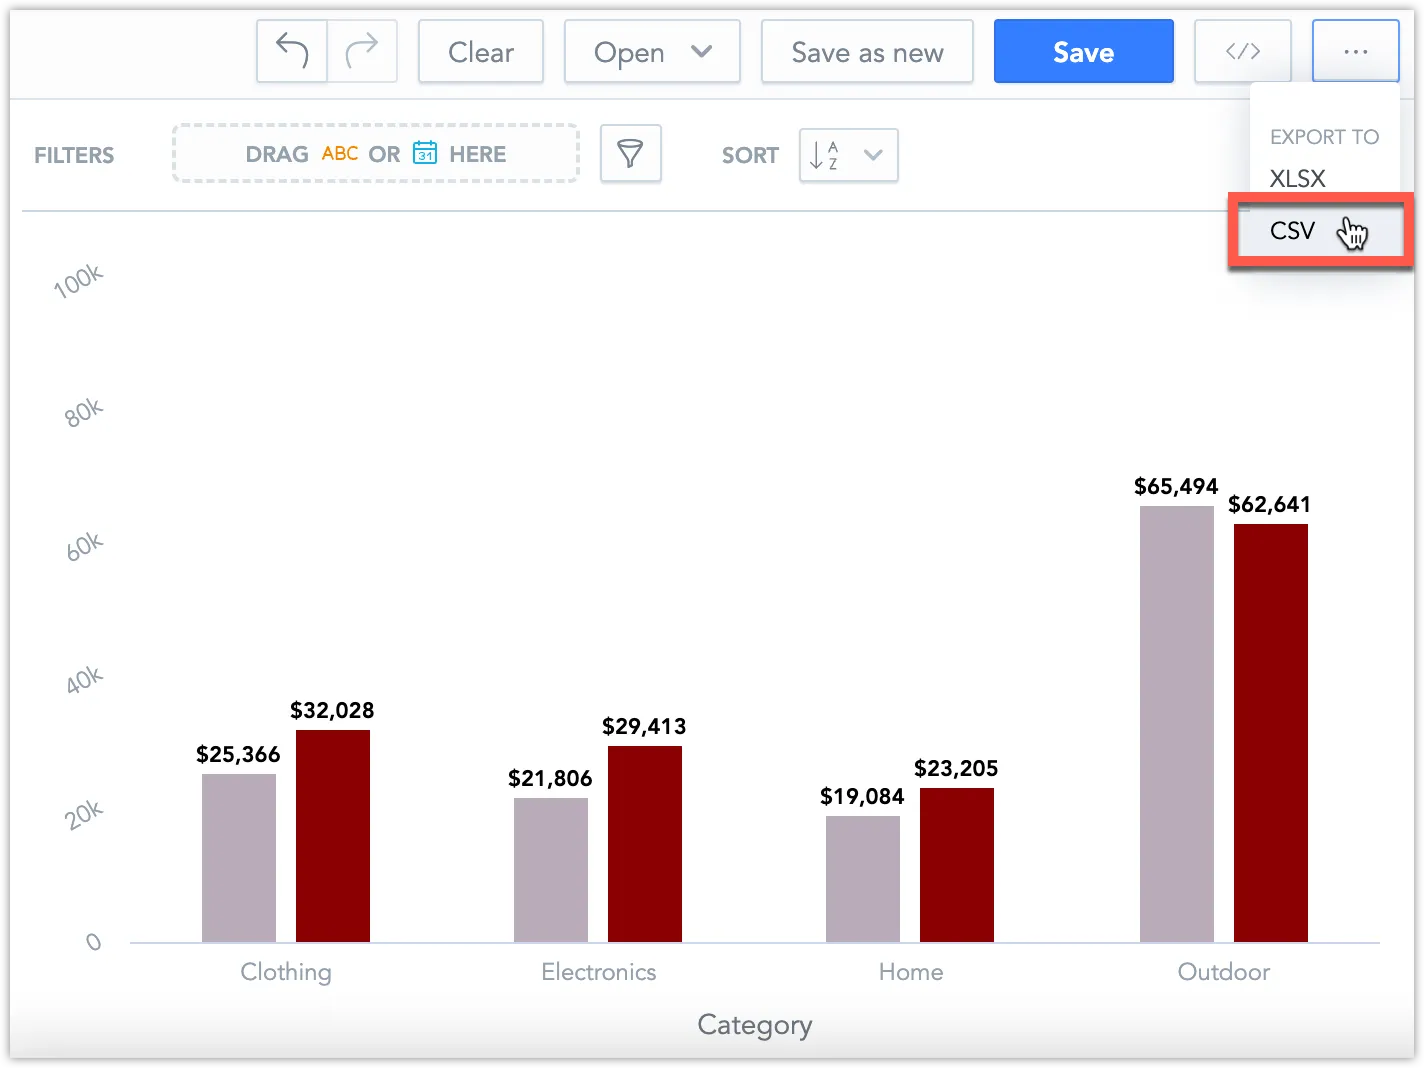Save the chart with the Save button
The image size is (1424, 1068).
click(1083, 51)
